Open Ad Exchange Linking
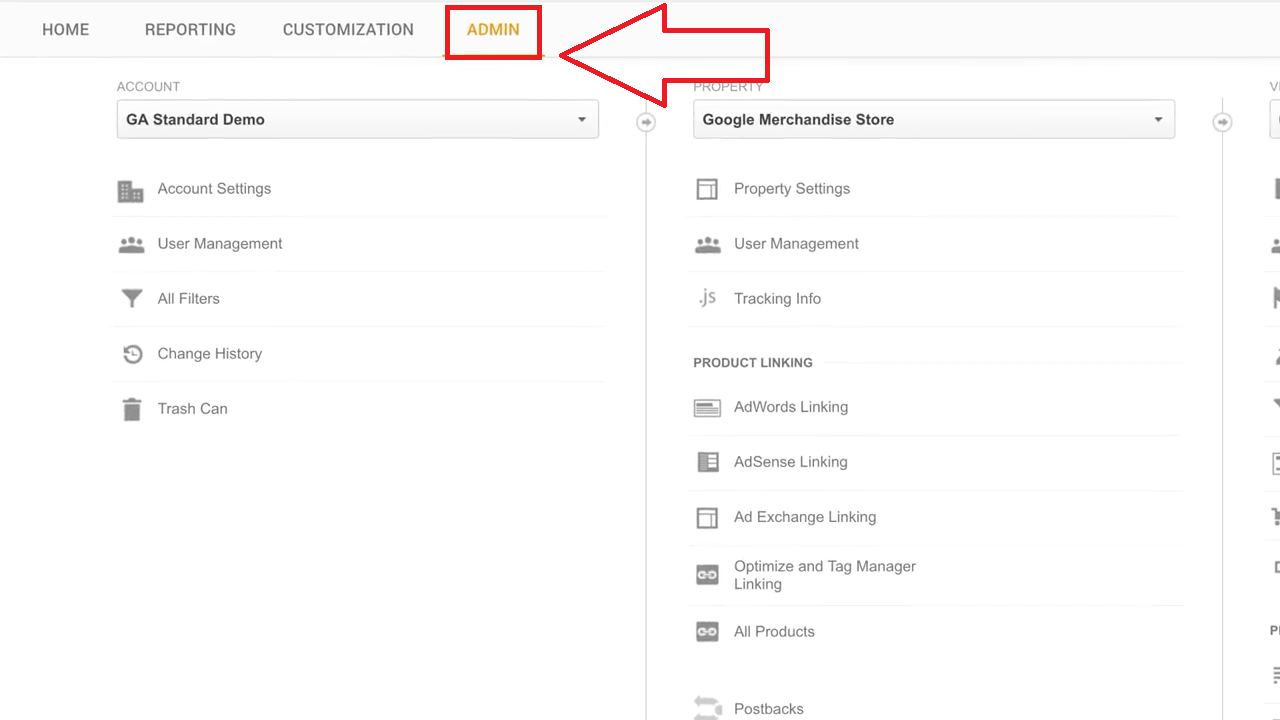The height and width of the screenshot is (720, 1280). (805, 517)
